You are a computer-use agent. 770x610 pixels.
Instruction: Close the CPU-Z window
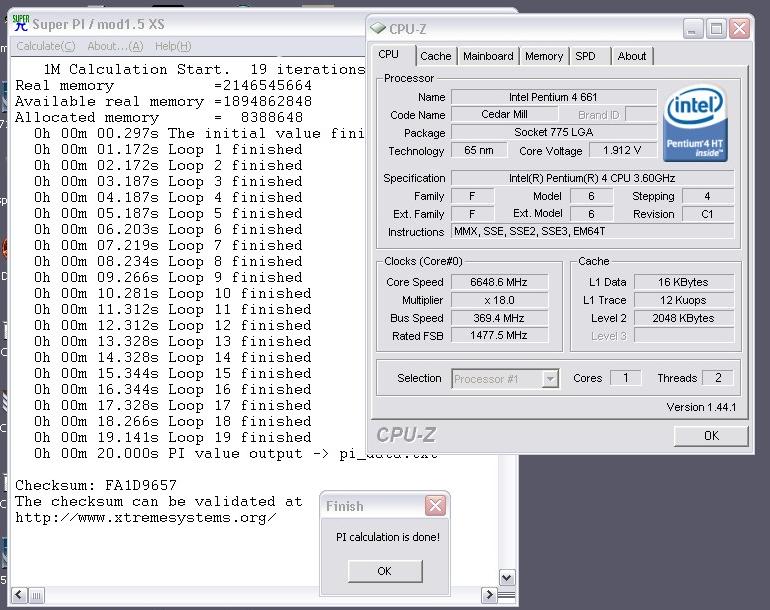point(740,29)
